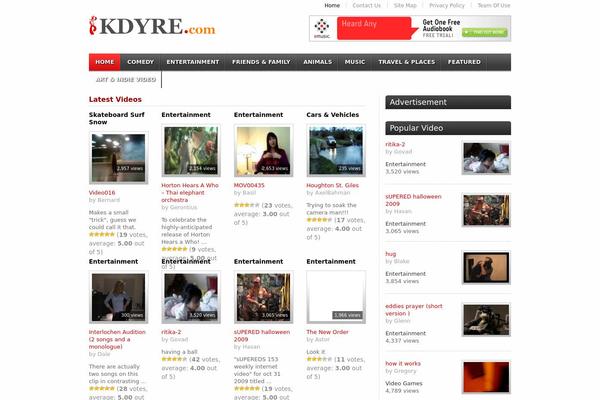Viewport: 600px width, 400px height.
Task: Open The New Order blank thumbnail
Action: [x=336, y=297]
